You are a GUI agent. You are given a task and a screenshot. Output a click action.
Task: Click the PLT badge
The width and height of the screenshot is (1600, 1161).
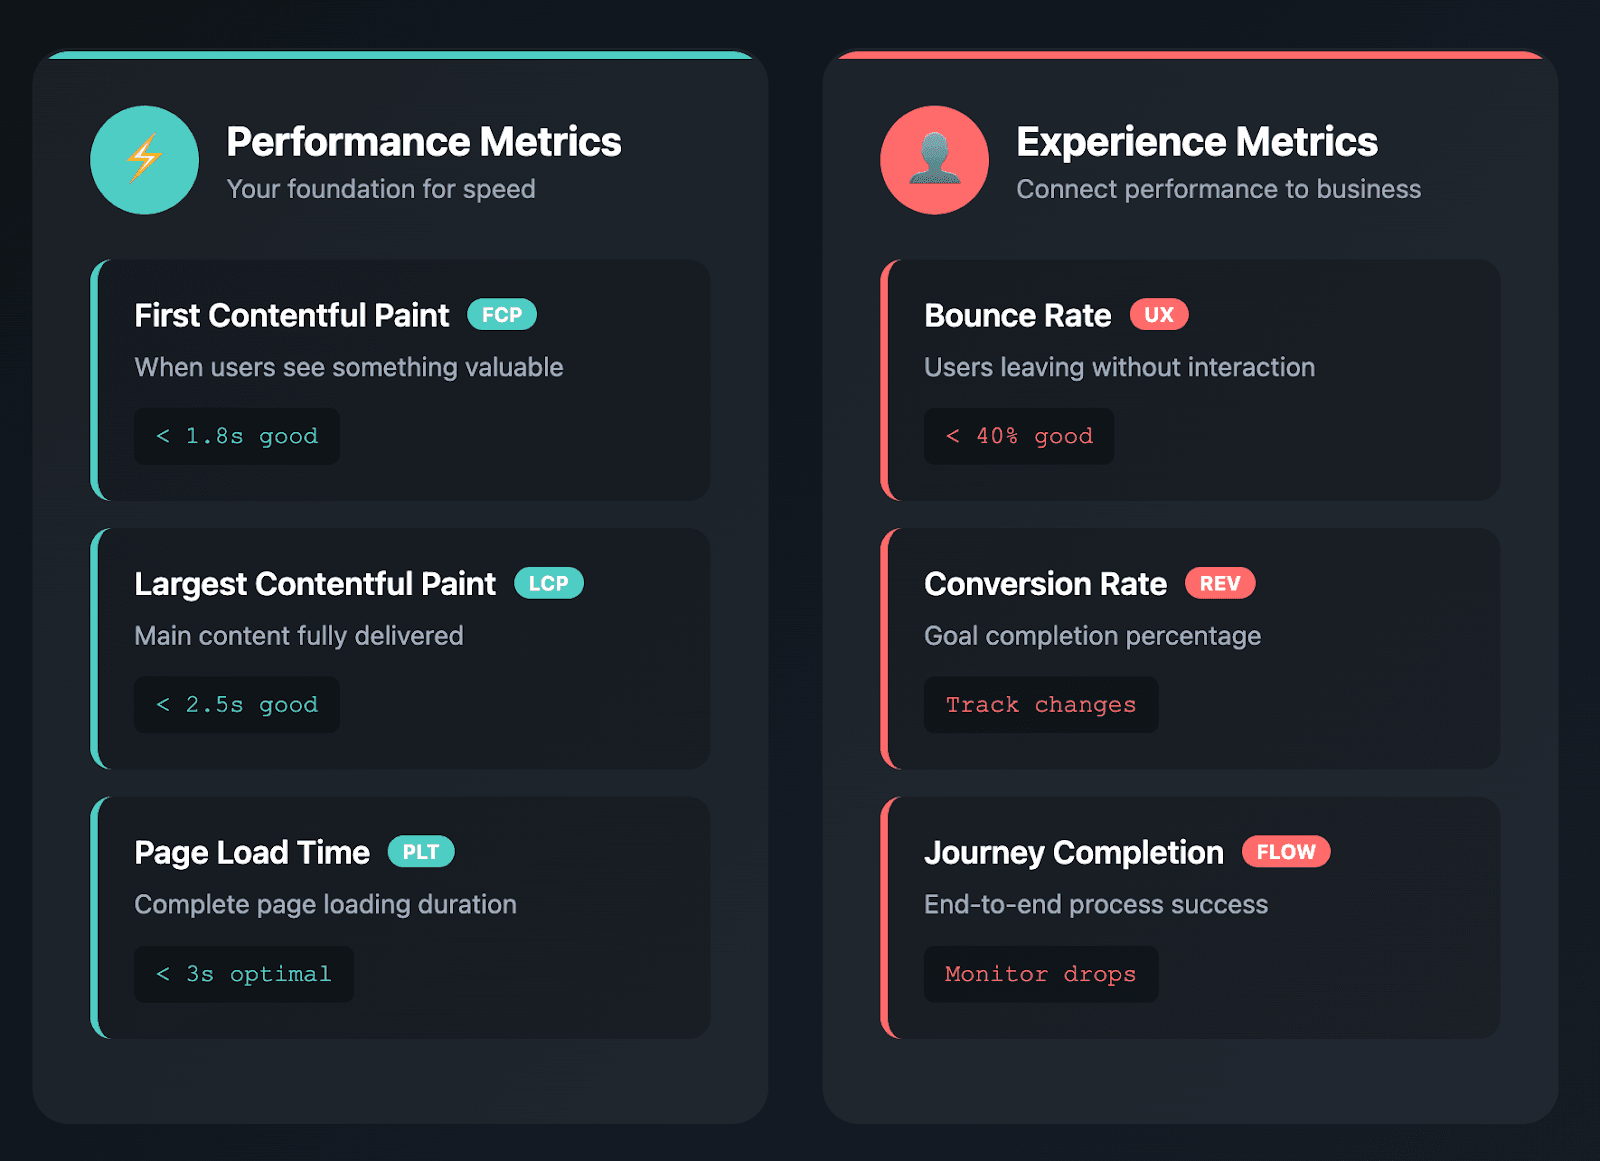[x=421, y=852]
